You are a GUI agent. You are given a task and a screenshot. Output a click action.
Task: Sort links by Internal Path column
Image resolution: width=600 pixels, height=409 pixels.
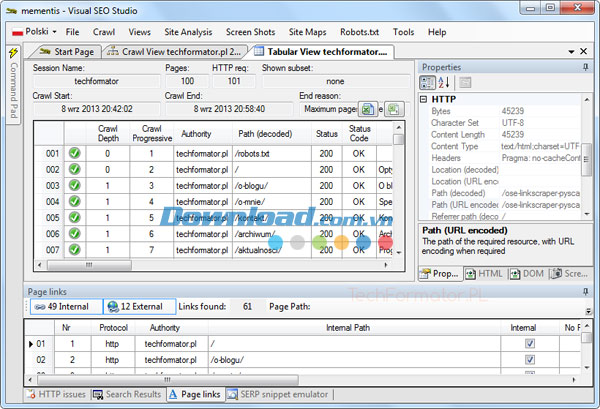click(354, 328)
